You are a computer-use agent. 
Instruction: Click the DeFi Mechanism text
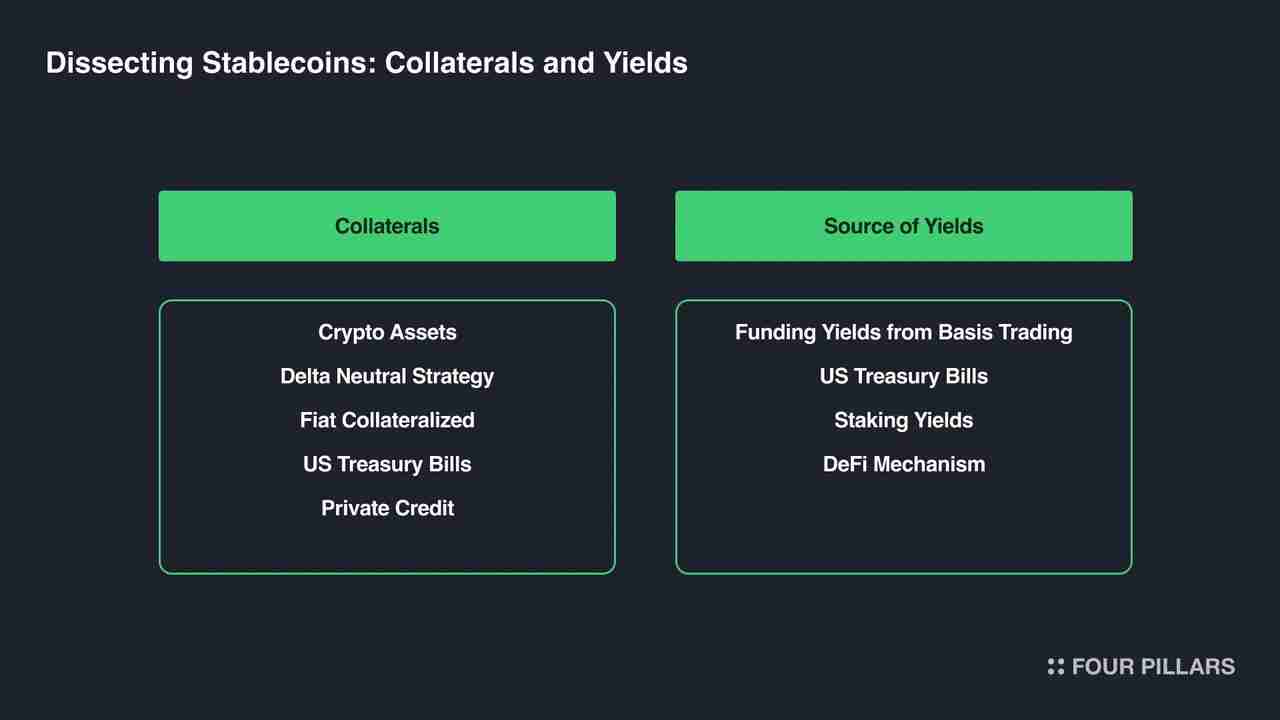tap(903, 464)
